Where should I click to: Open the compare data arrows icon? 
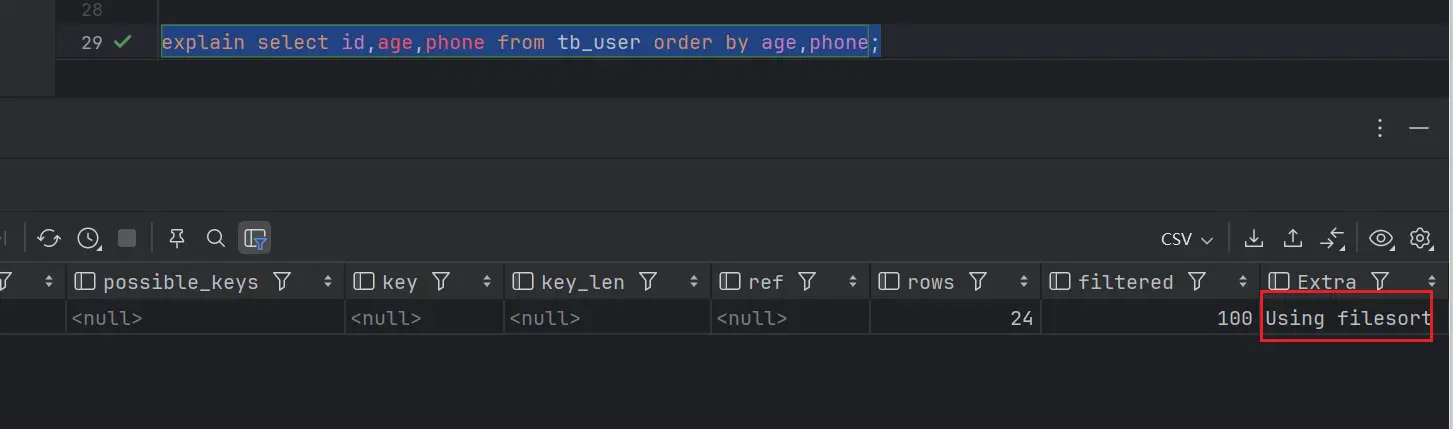(1332, 238)
